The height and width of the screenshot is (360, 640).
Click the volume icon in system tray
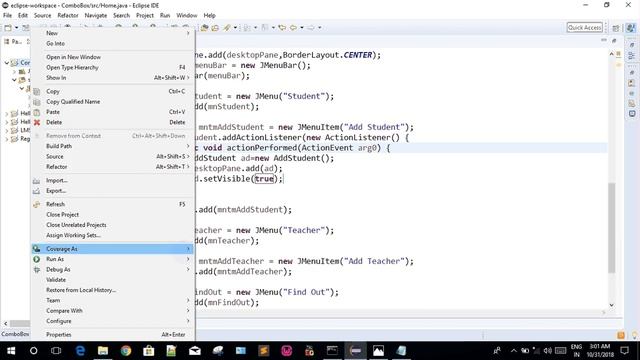pyautogui.click(x=547, y=351)
